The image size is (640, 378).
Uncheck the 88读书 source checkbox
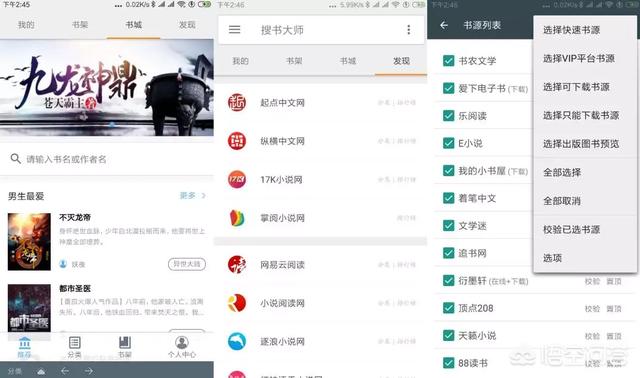click(x=449, y=363)
